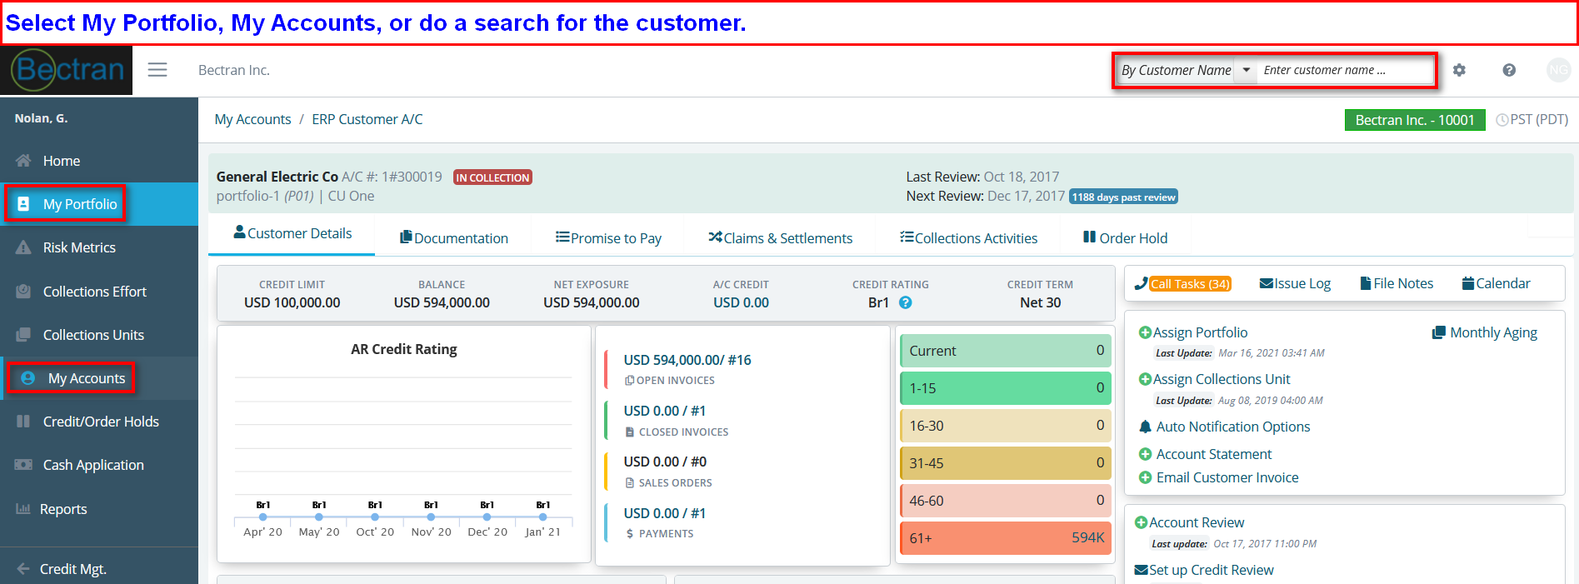Open the Issue Log tab

pos(1295,284)
